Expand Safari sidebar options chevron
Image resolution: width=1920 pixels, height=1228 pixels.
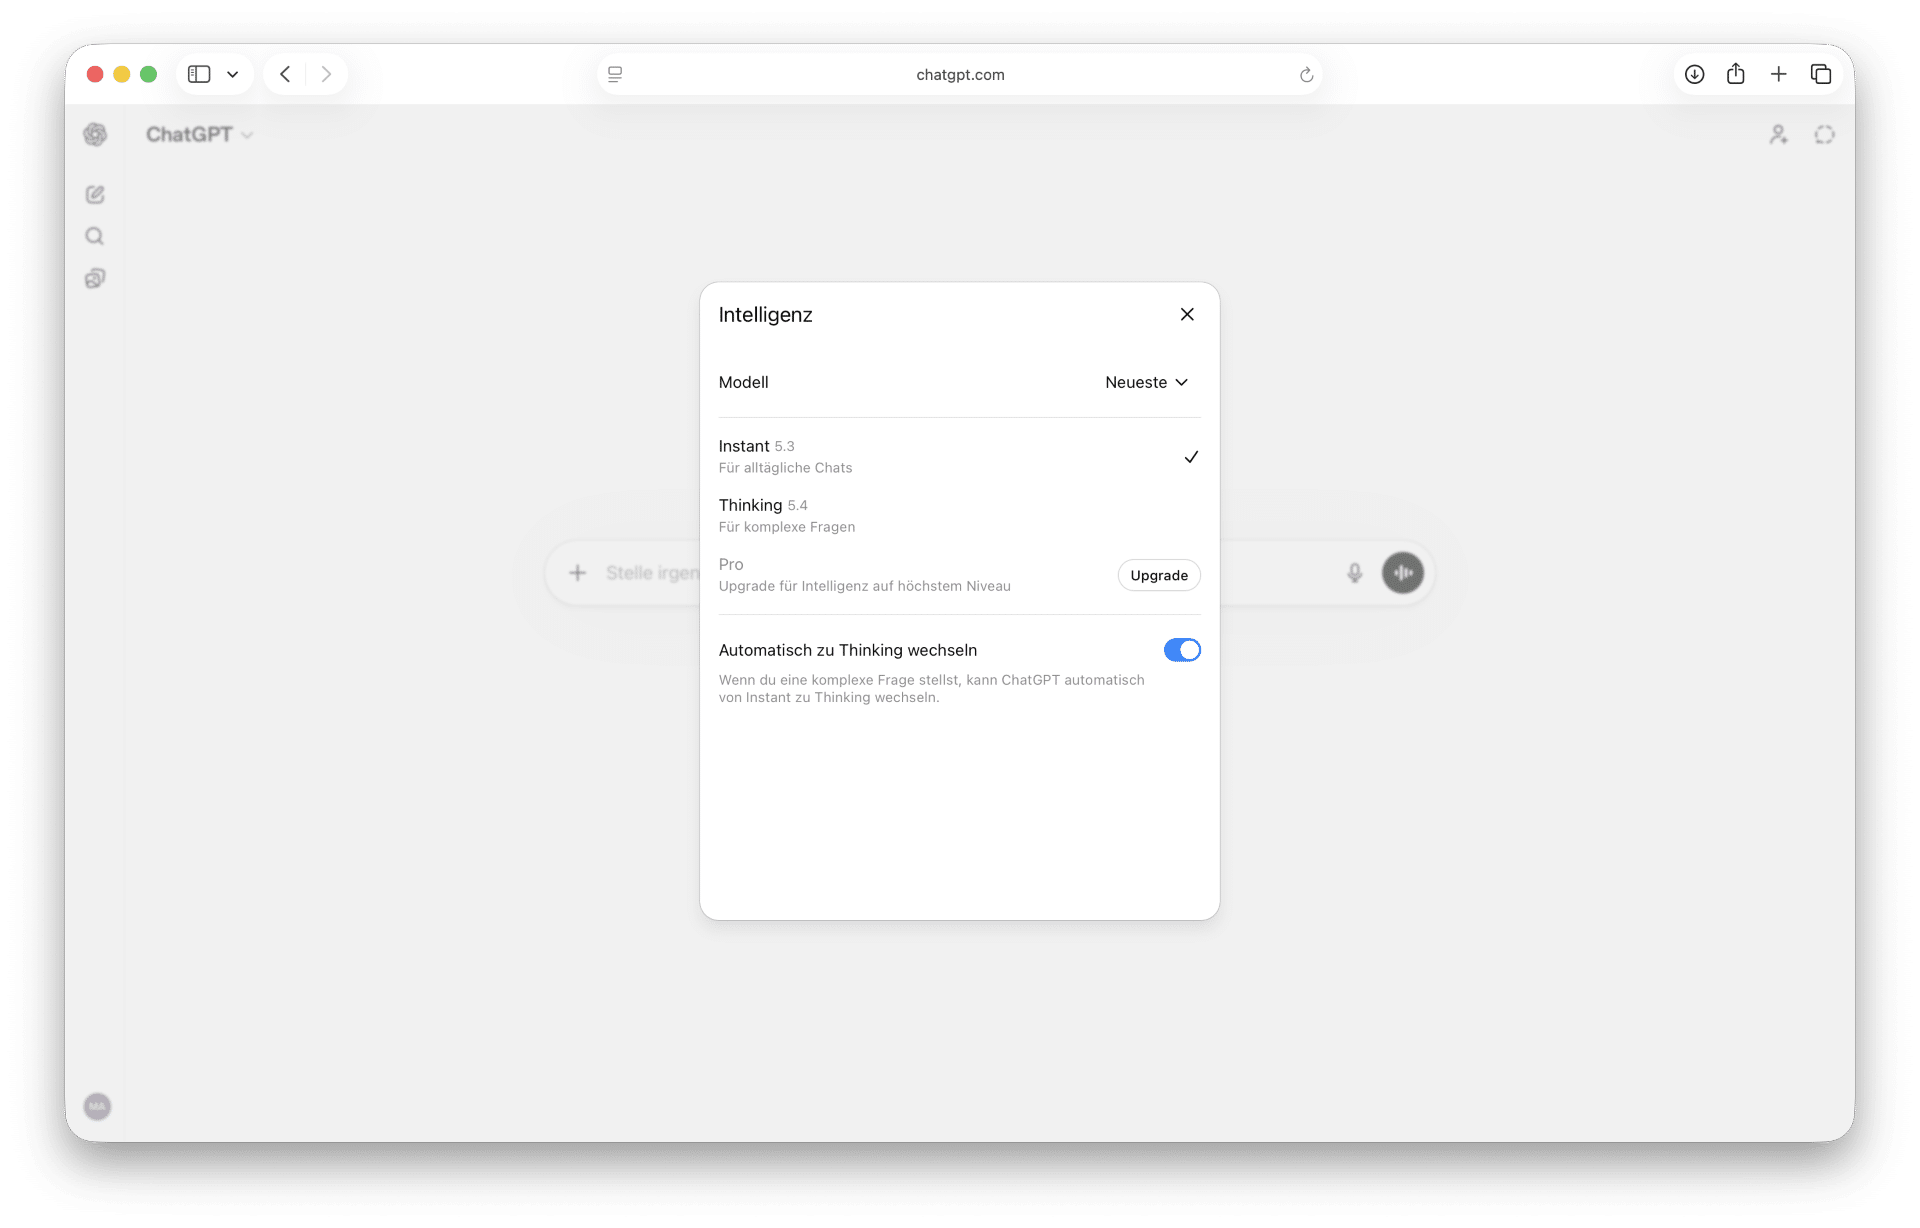(233, 74)
